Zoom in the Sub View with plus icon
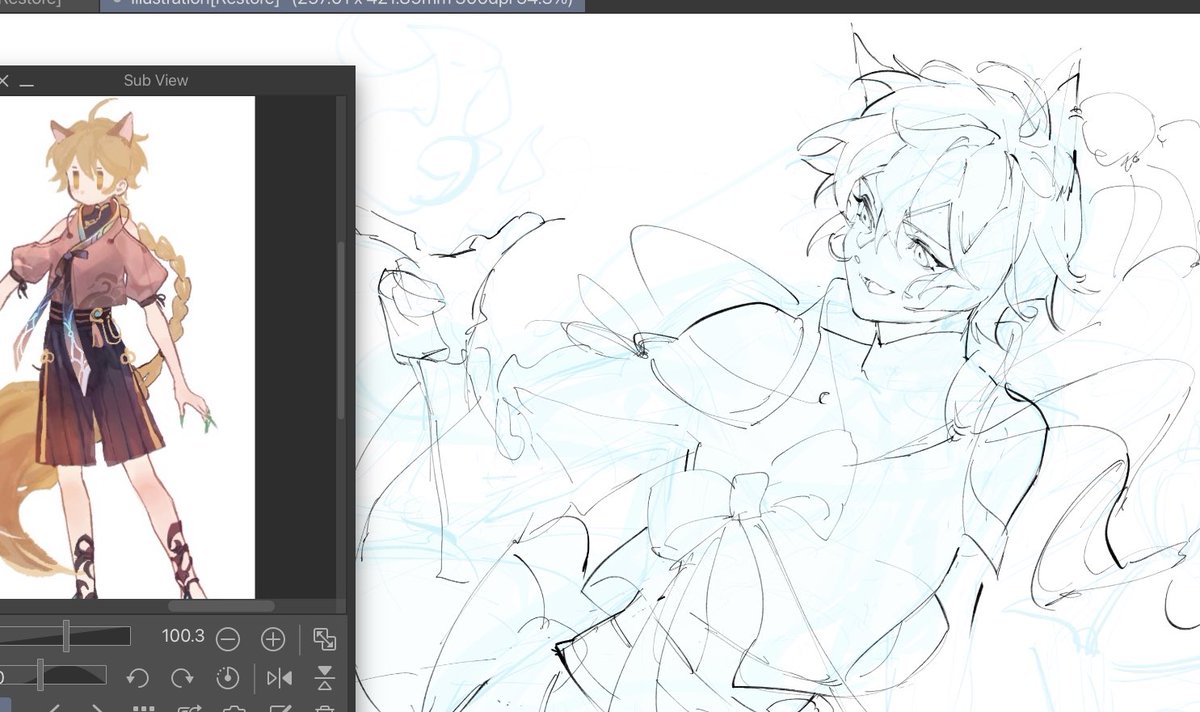This screenshot has height=712, width=1200. click(272, 638)
